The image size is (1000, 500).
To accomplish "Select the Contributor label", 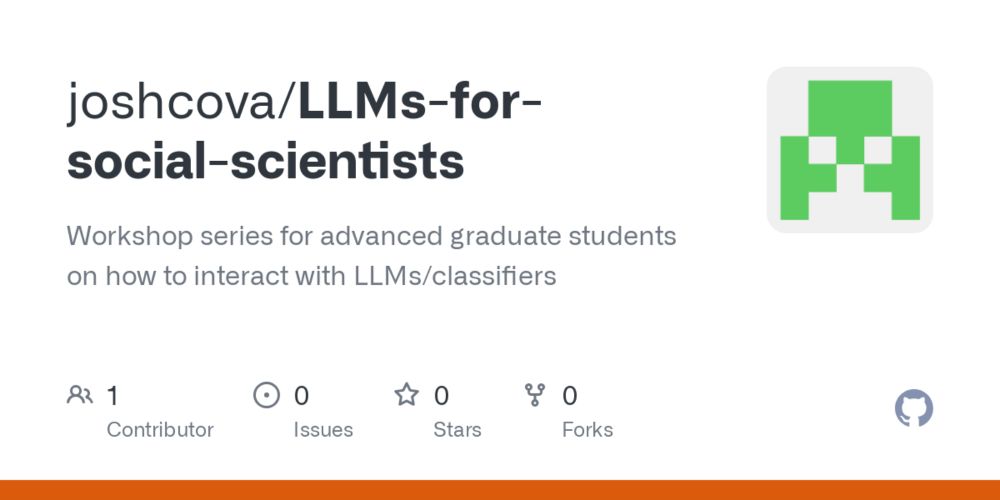I will pos(160,430).
